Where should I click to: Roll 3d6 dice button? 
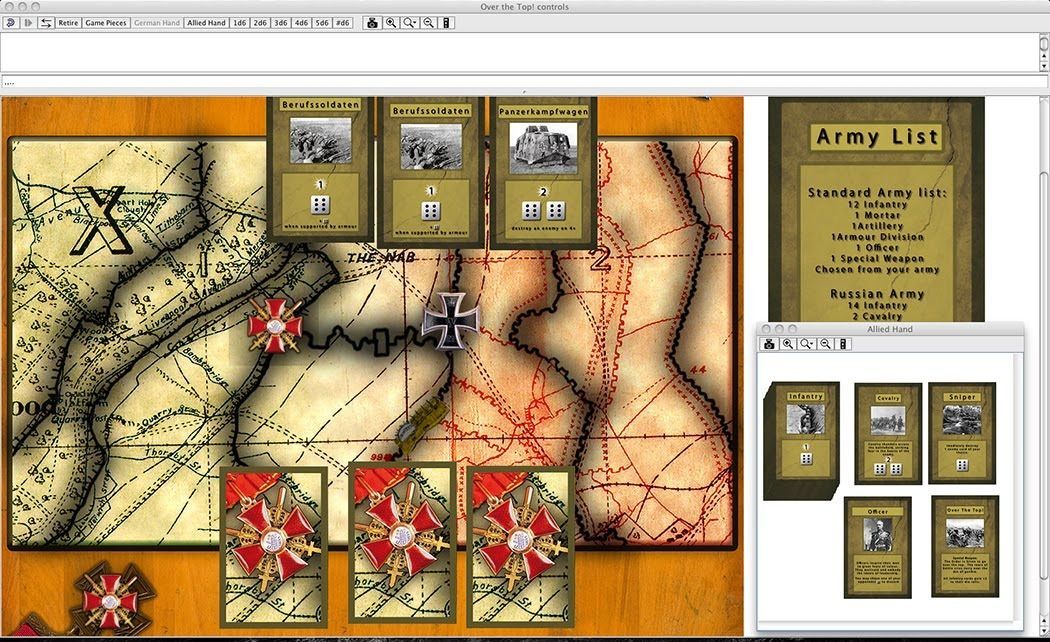(x=281, y=23)
